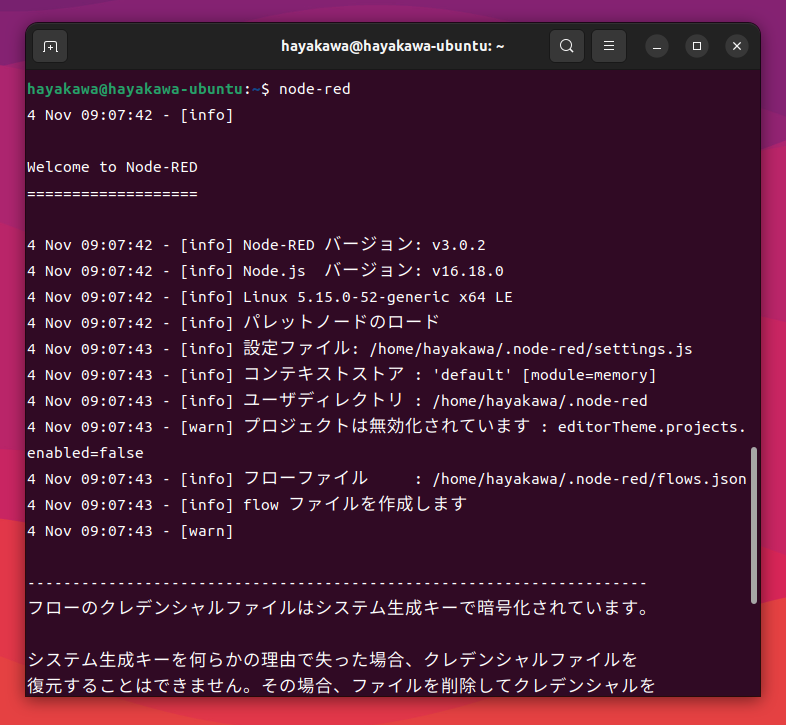Image resolution: width=786 pixels, height=725 pixels.
Task: Click the green prompt hayakawa@hayakawa-ubuntu
Action: (135, 89)
